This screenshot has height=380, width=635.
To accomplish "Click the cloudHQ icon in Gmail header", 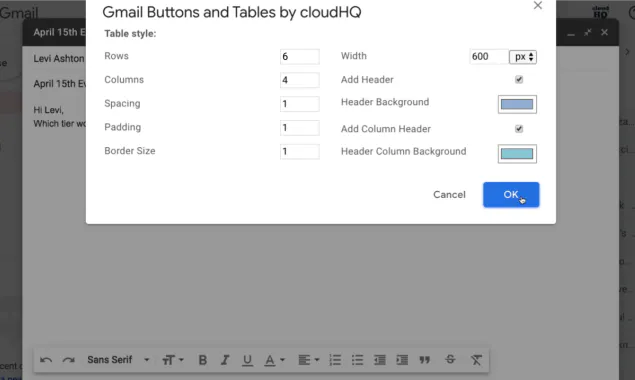I will point(600,12).
